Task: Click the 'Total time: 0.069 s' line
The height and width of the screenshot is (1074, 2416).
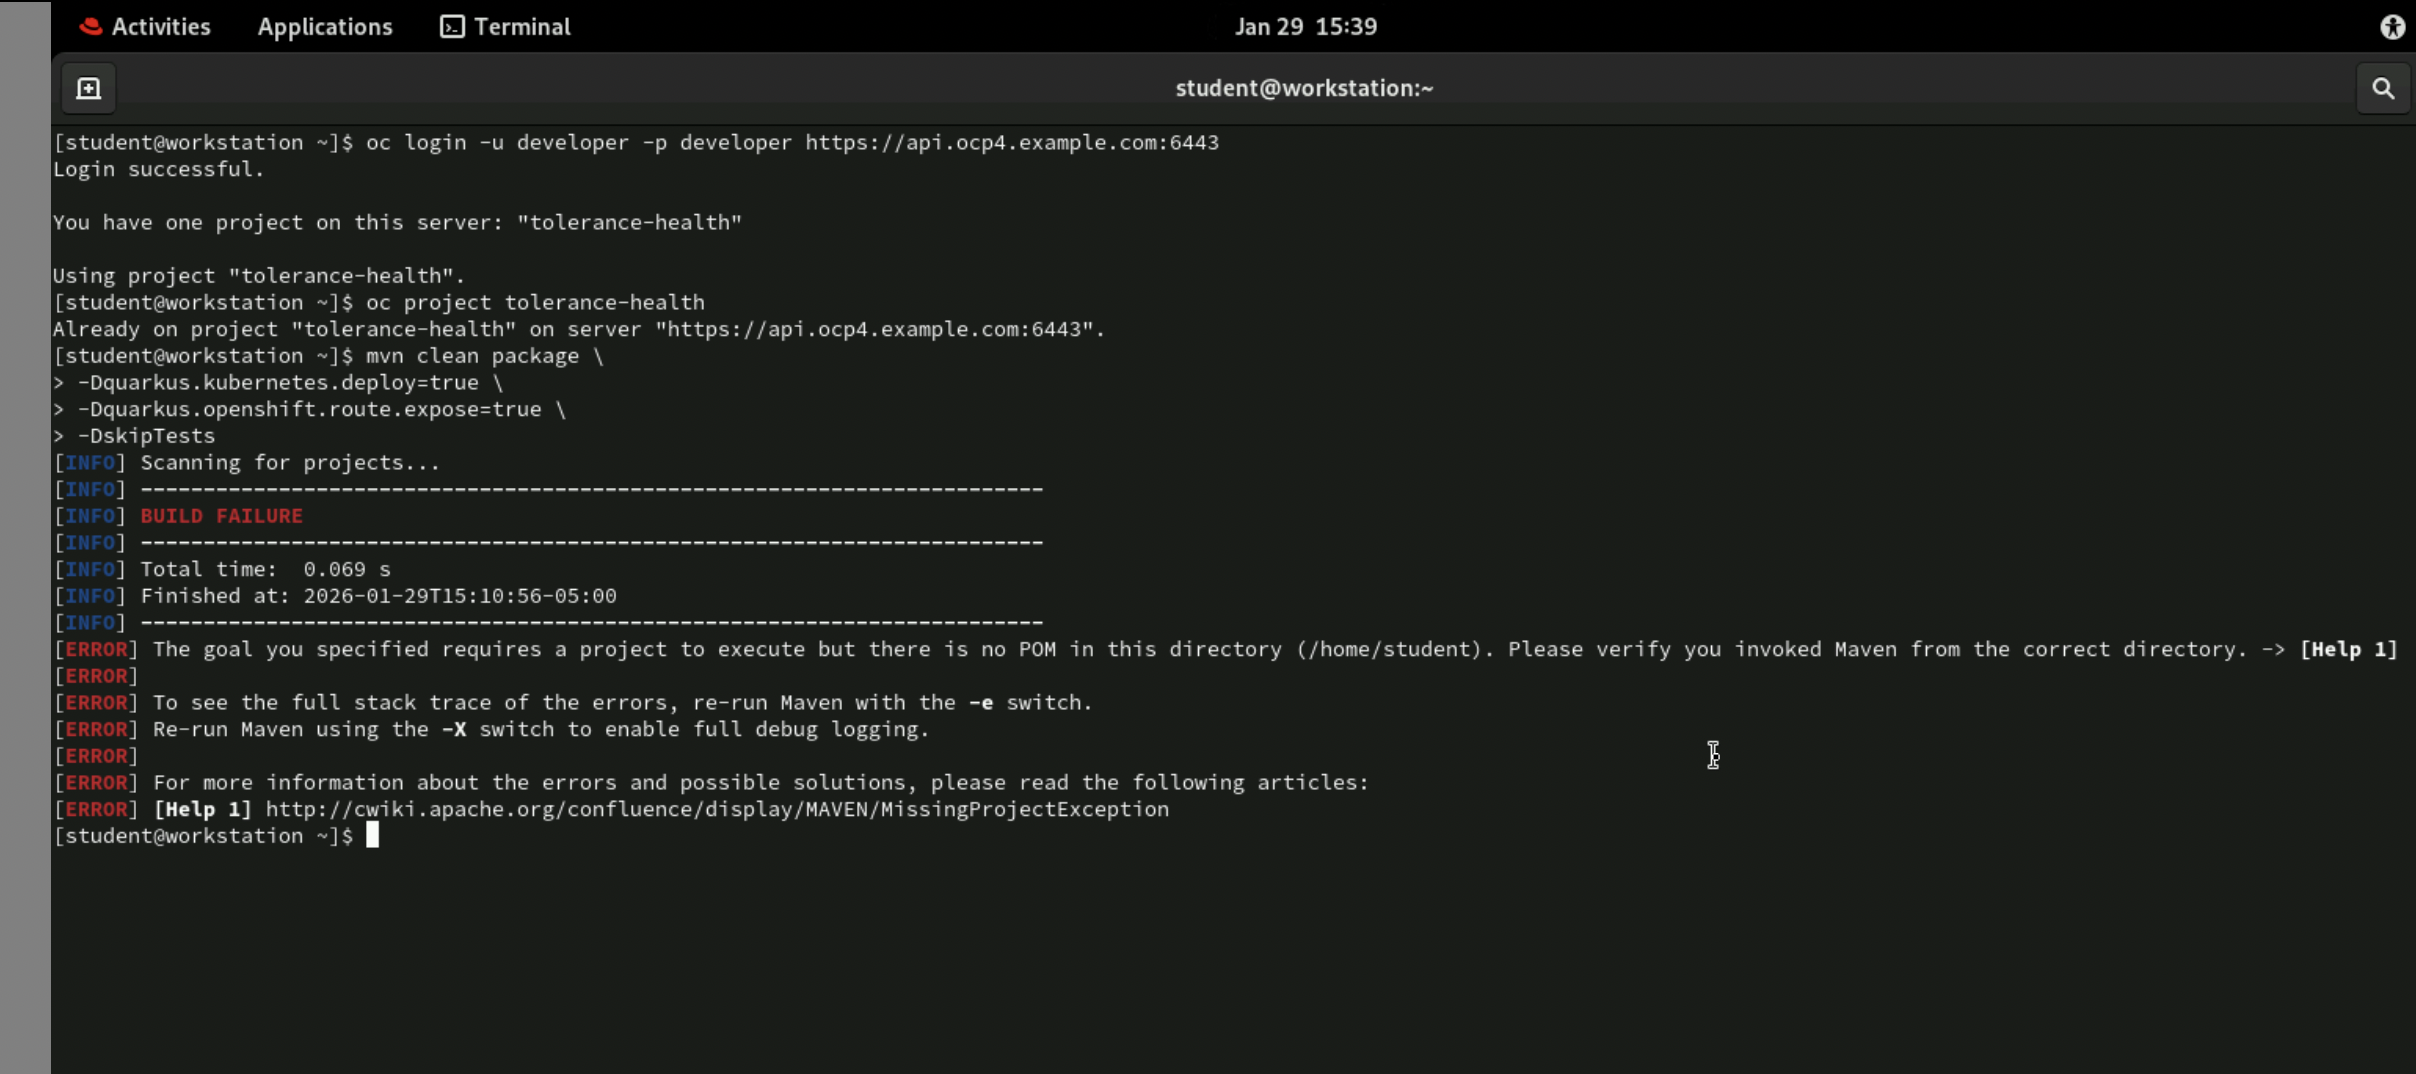Action: tap(265, 570)
